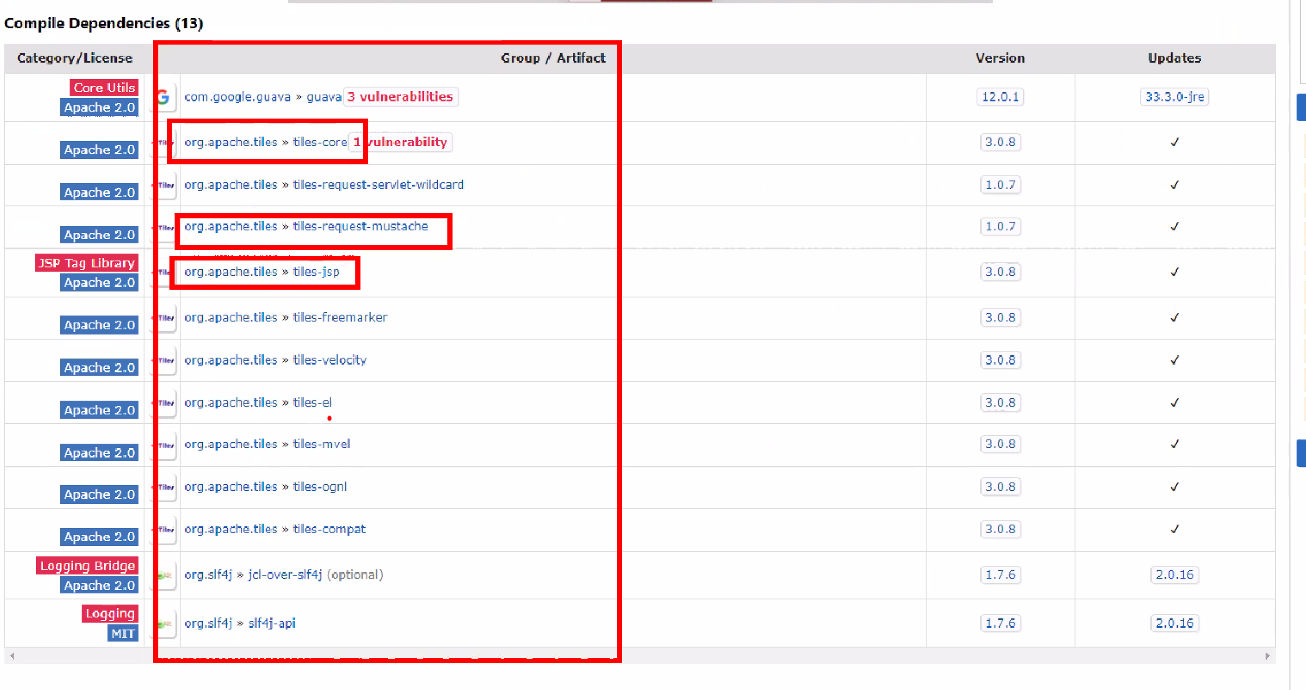Click the horizontal scrollbar right arrow
Screen dimensions: 1306x690
[1270, 656]
